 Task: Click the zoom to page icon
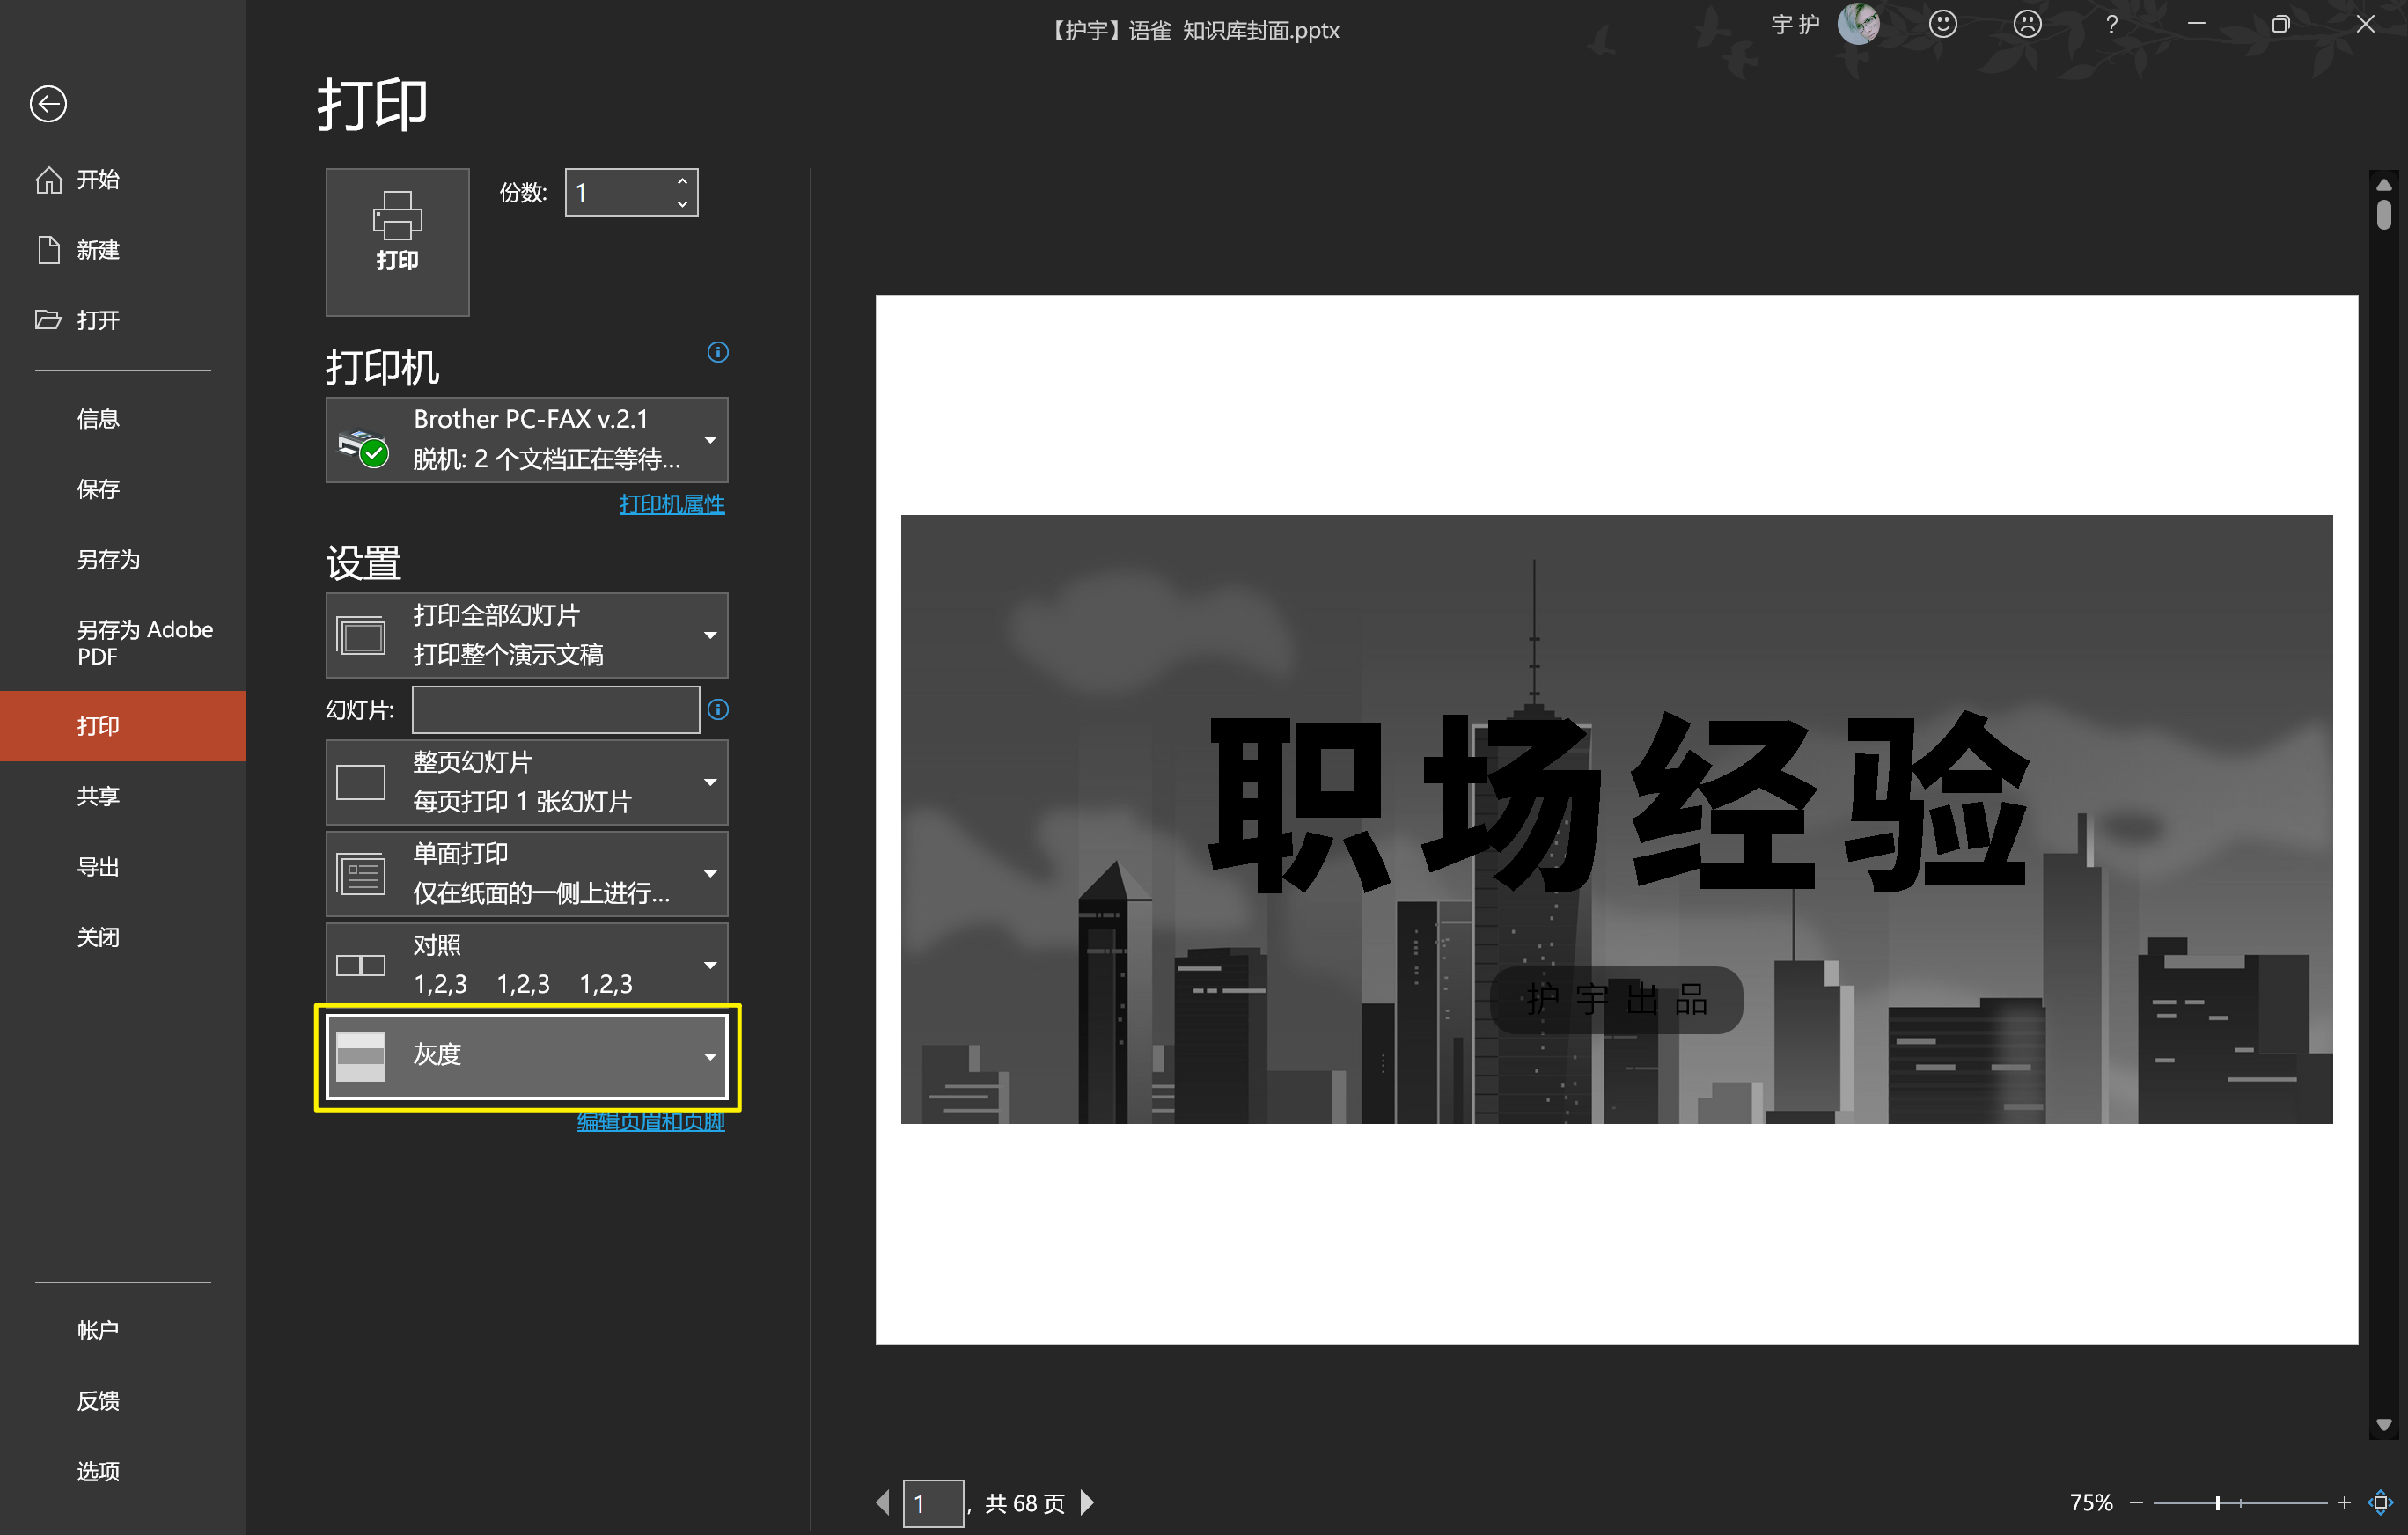2380,1502
